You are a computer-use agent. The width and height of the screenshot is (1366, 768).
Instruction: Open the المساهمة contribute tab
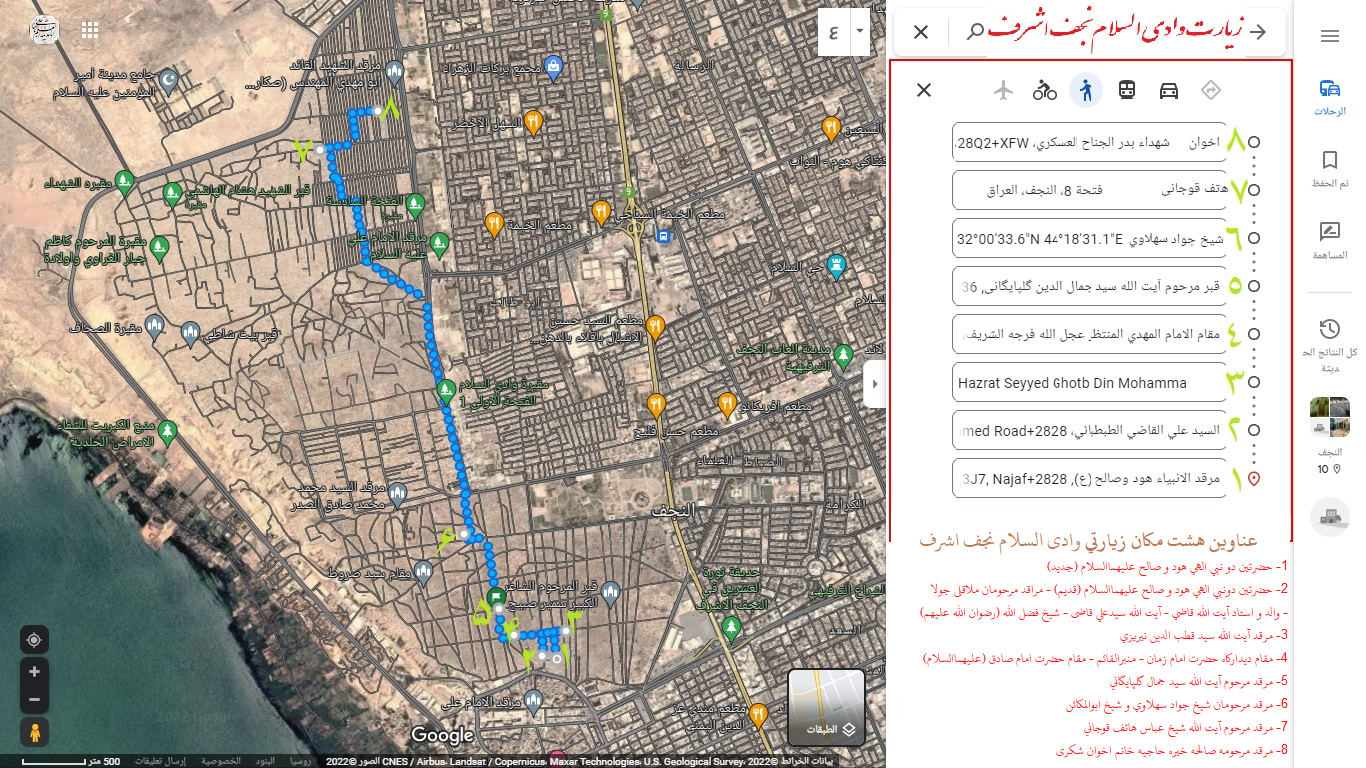pos(1329,241)
